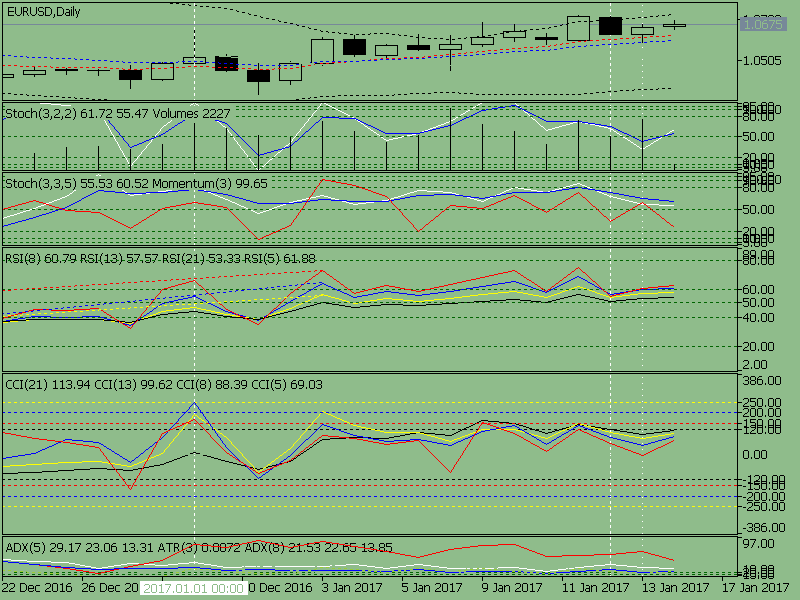800x600 pixels.
Task: Click the RSI(8) RSI(13) RSI(21) RSI(5) label
Action: [160, 259]
